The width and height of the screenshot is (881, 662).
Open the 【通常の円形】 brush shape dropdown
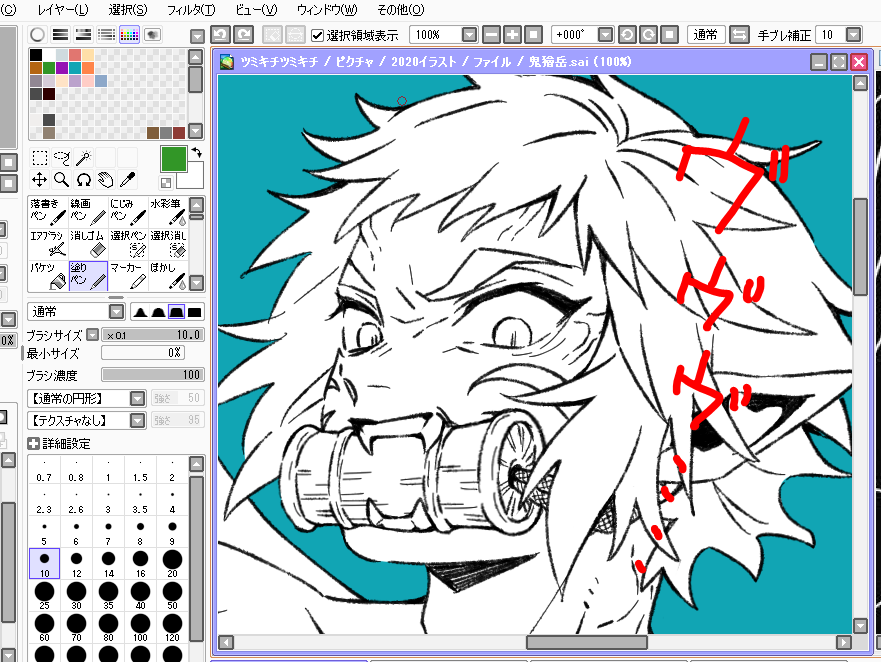coord(138,398)
